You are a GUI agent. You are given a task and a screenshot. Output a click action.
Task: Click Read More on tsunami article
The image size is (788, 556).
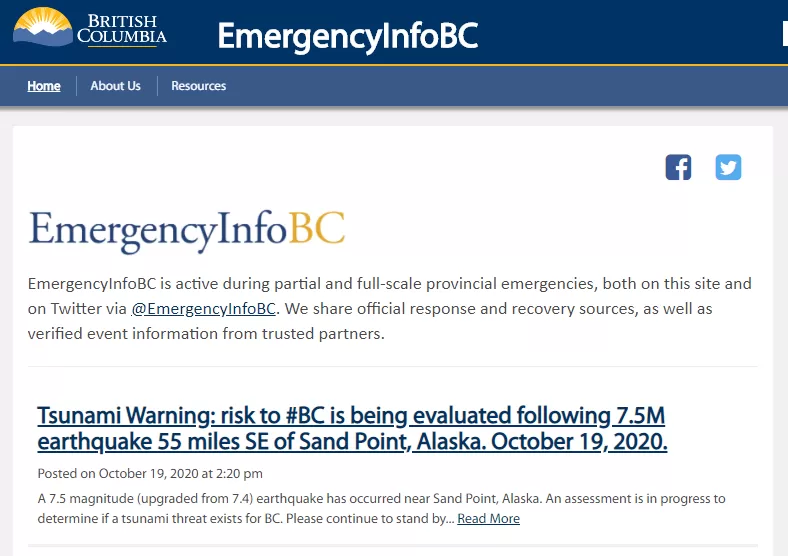tap(488, 518)
